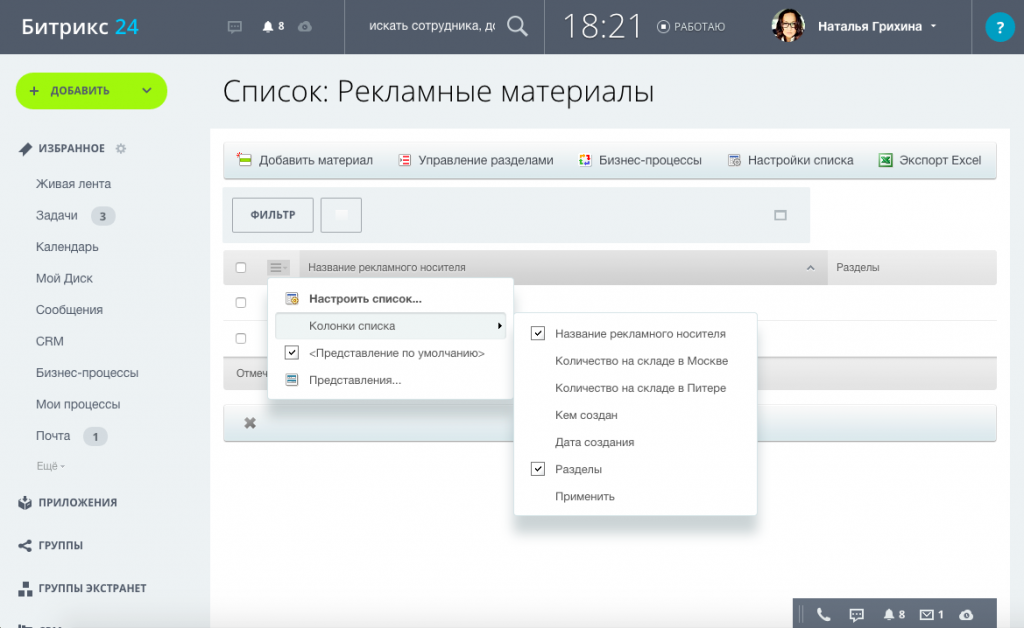Viewport: 1024px width, 628px height.
Task: Open Избранное settings gear icon
Action: (121, 149)
